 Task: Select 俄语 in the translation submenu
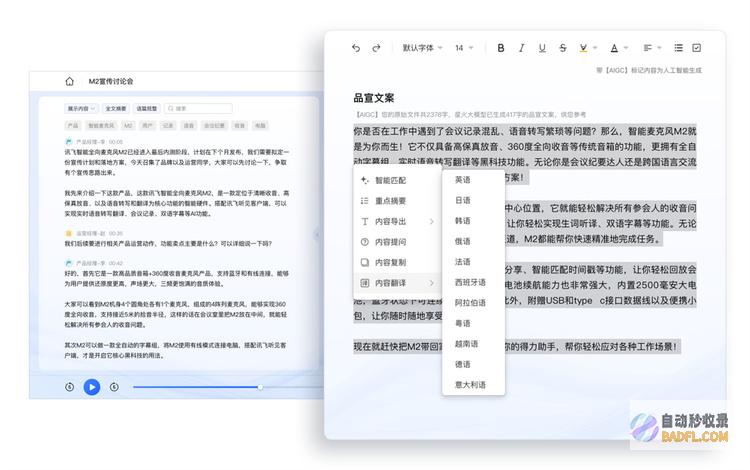(463, 241)
